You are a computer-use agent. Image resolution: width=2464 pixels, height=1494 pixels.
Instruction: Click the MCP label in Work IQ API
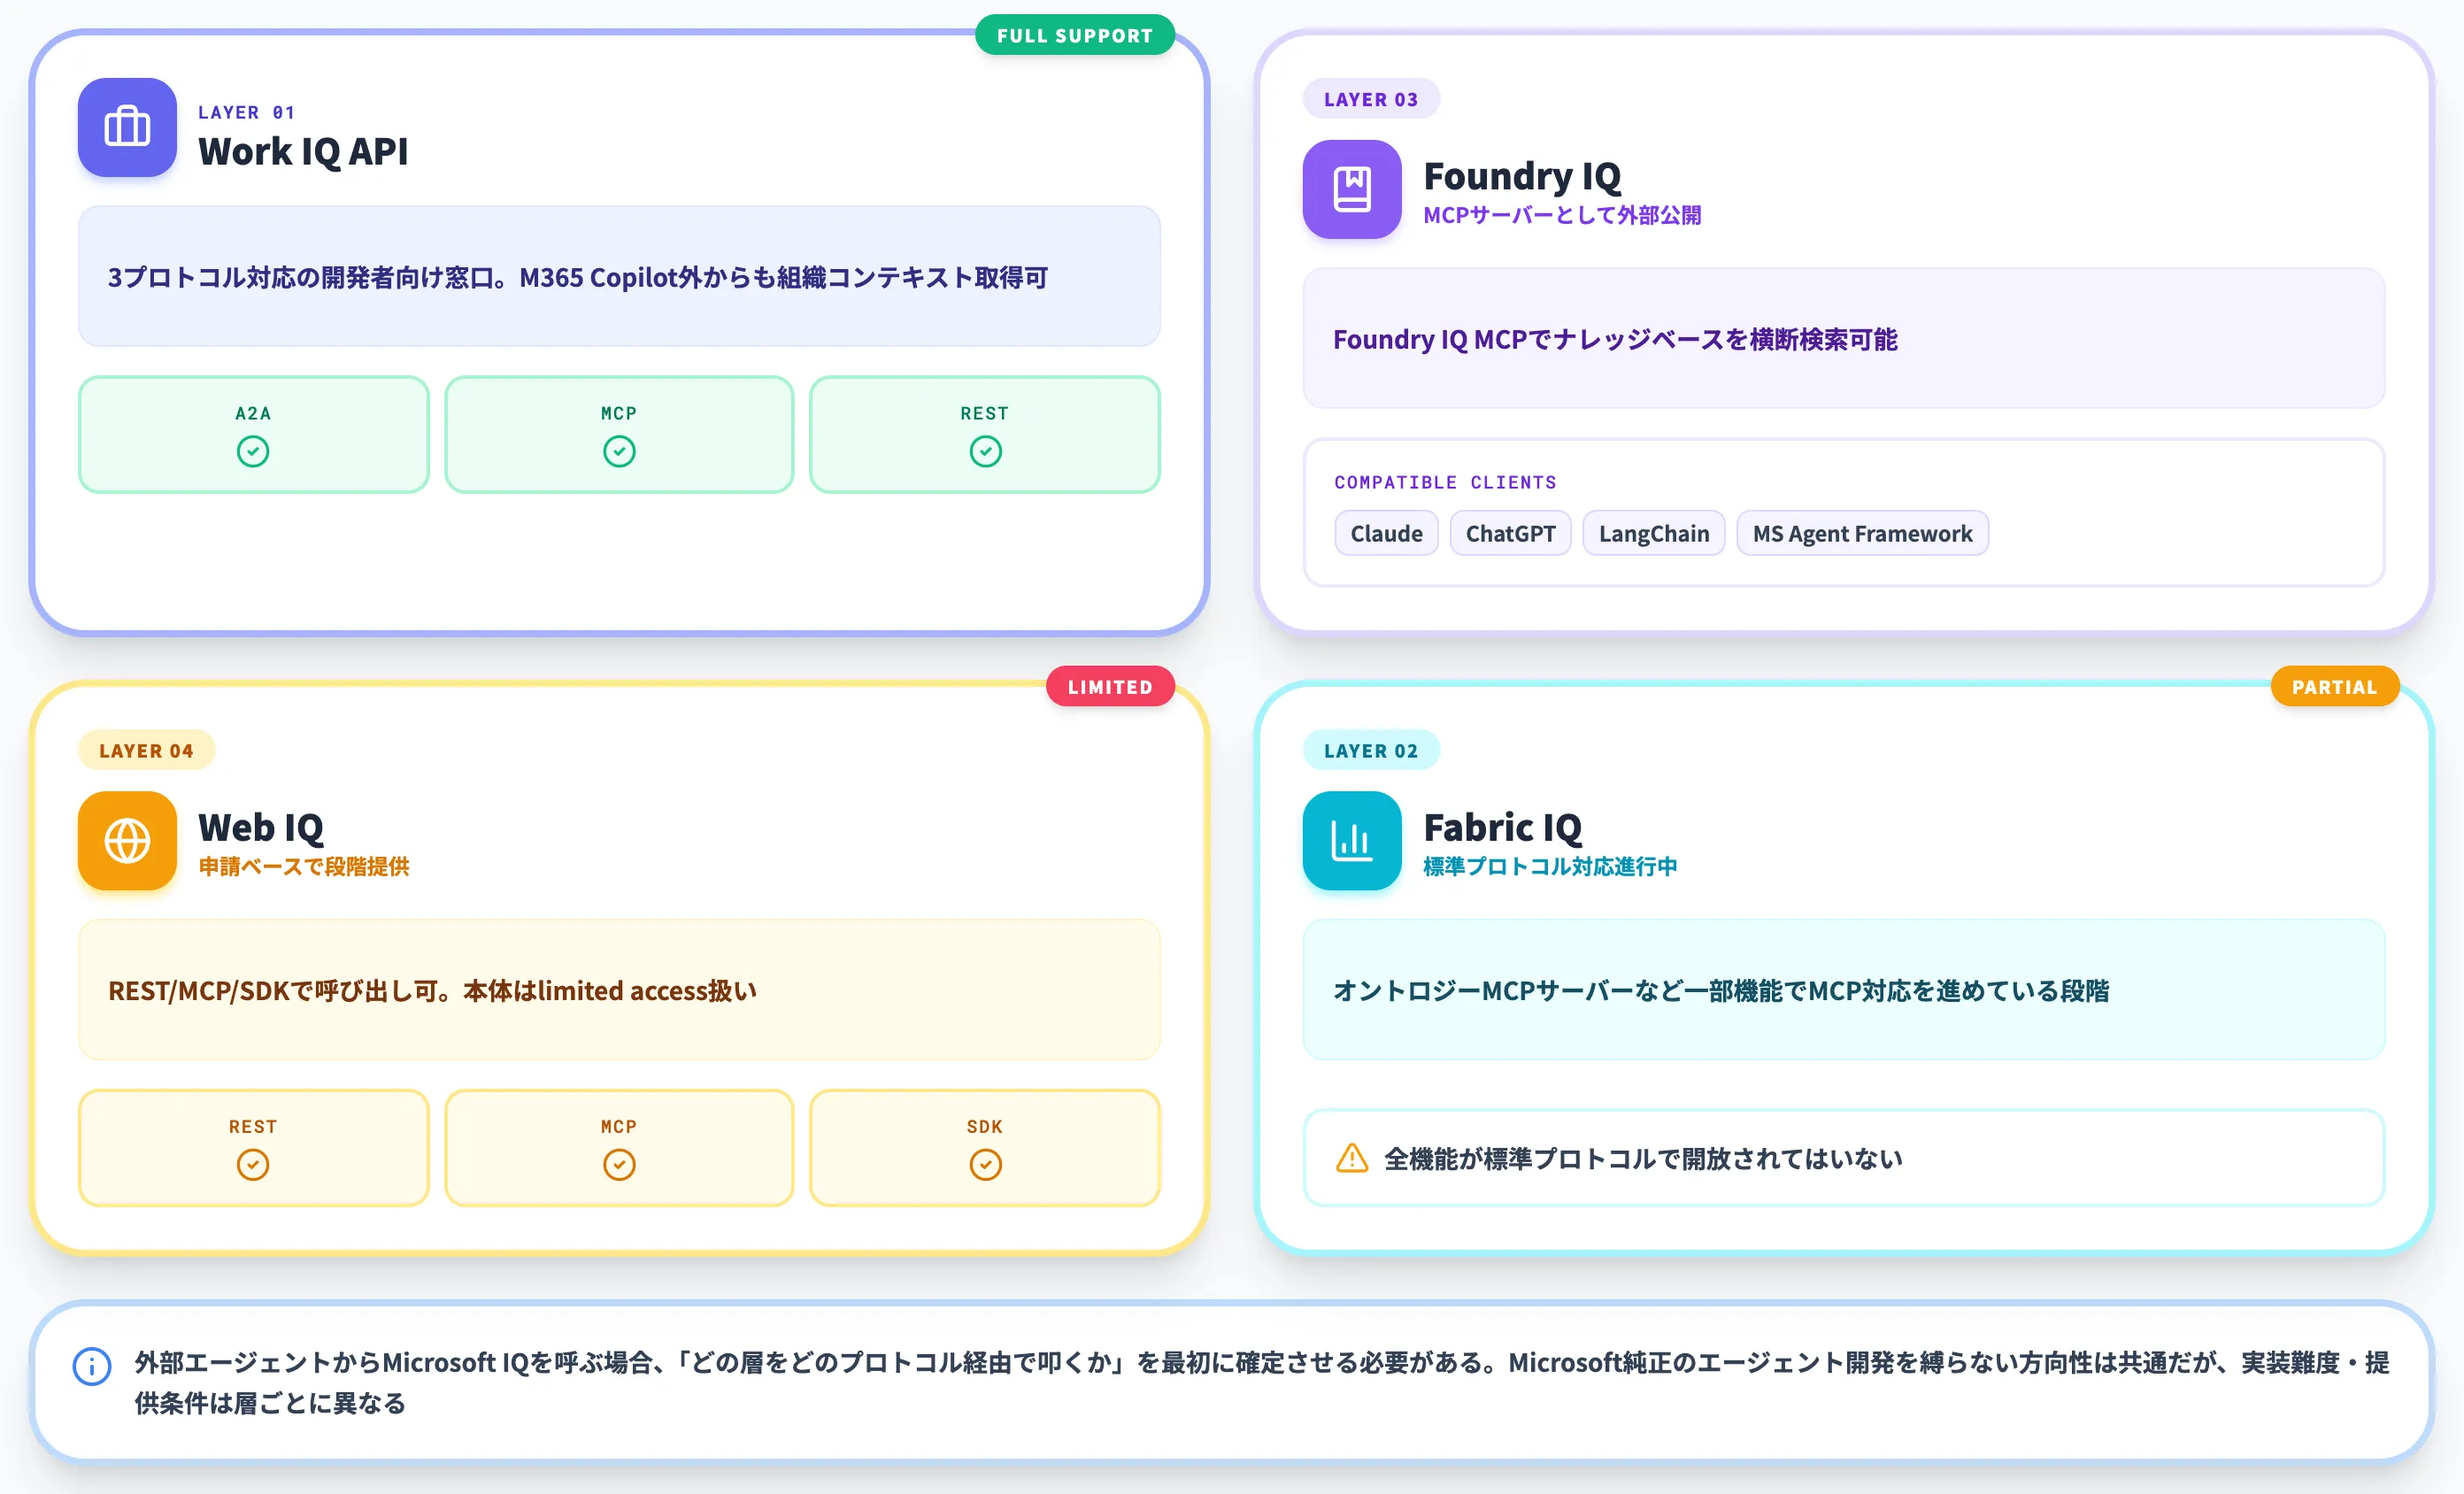click(x=619, y=413)
